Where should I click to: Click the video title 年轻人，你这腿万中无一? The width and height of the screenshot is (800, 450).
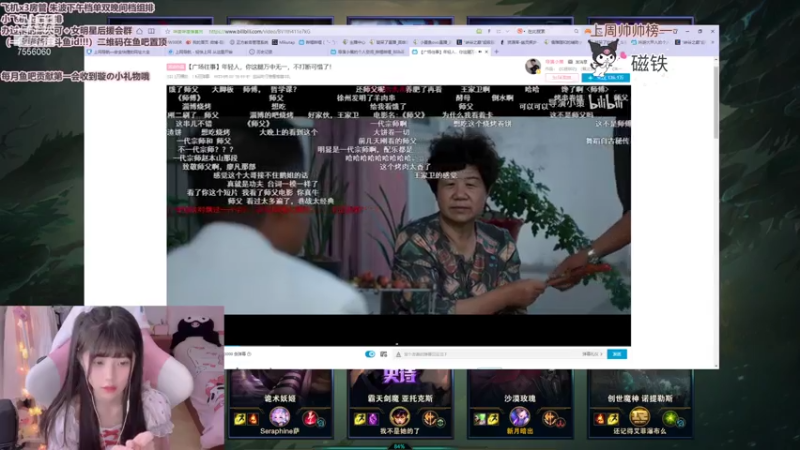pos(260,67)
